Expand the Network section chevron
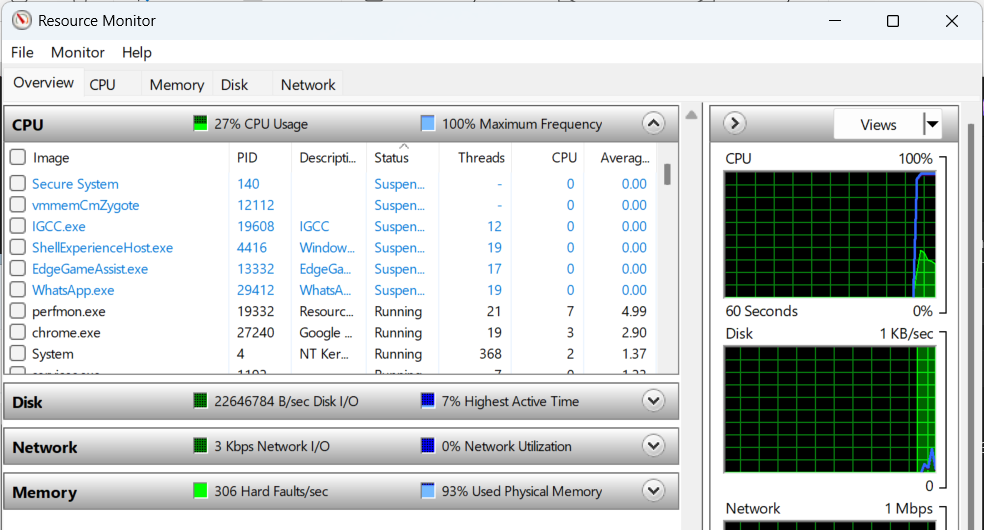 point(653,445)
